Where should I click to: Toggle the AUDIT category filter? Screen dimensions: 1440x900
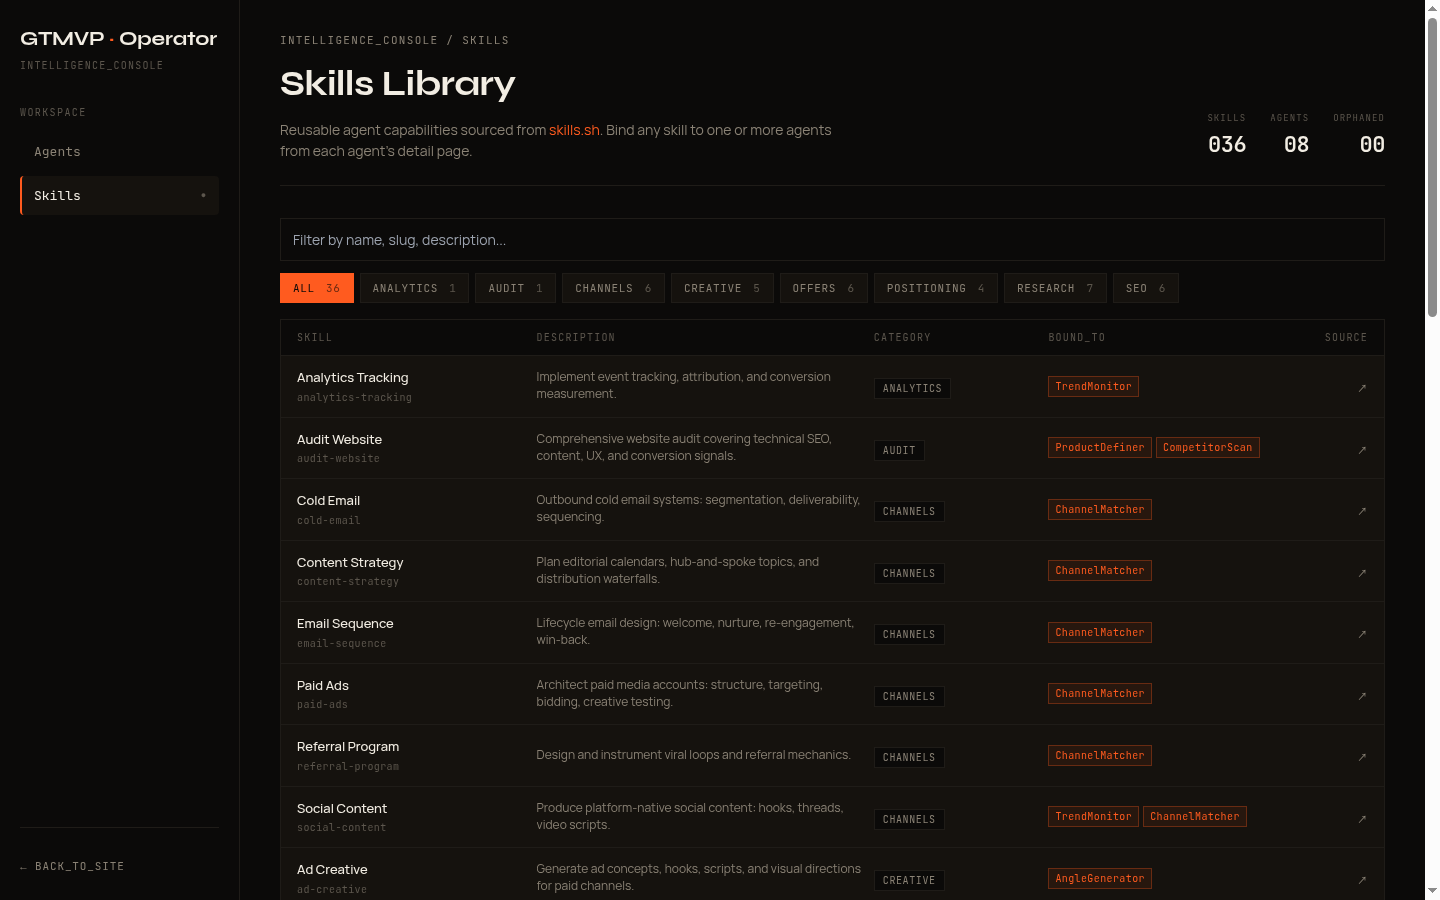tap(515, 288)
